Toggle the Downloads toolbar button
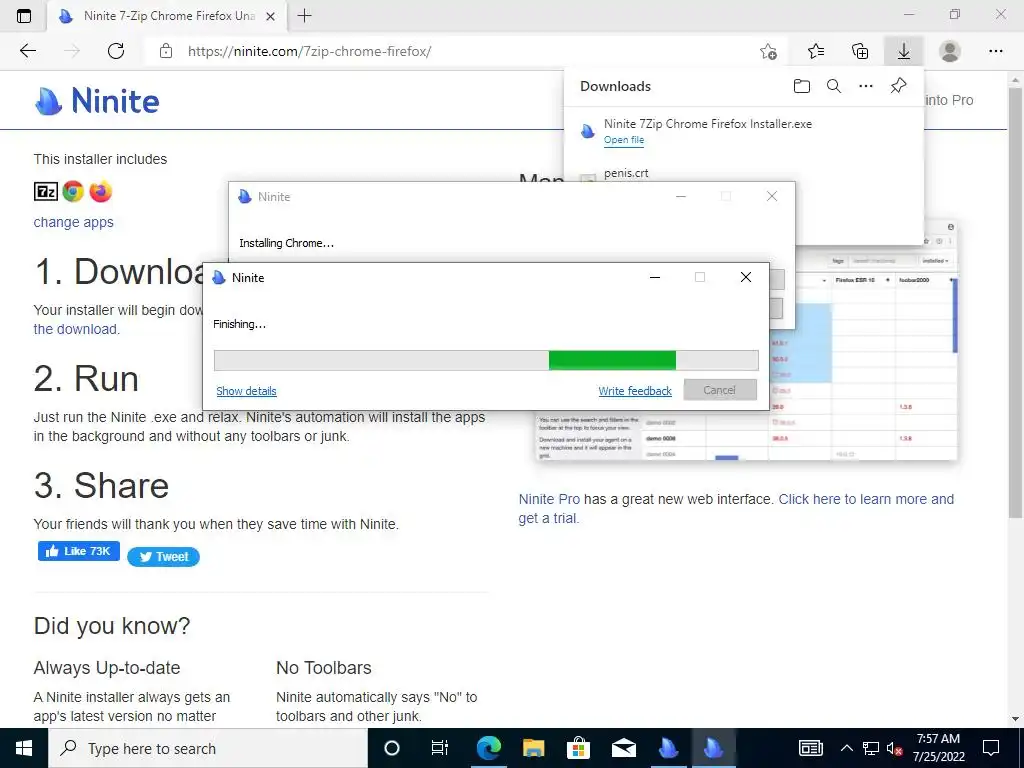Image resolution: width=1024 pixels, height=768 pixels. 904,51
